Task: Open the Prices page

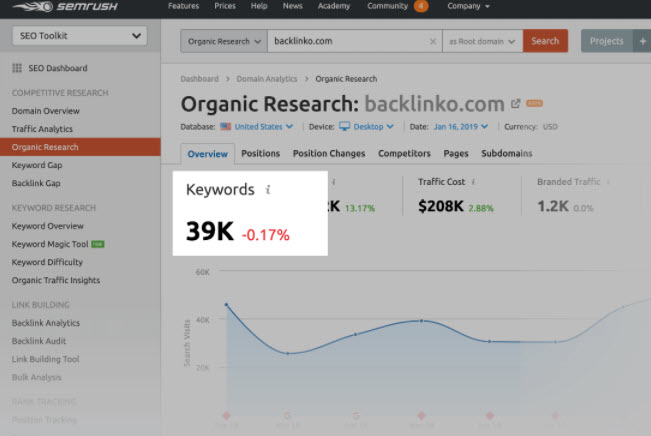Action: [x=225, y=6]
